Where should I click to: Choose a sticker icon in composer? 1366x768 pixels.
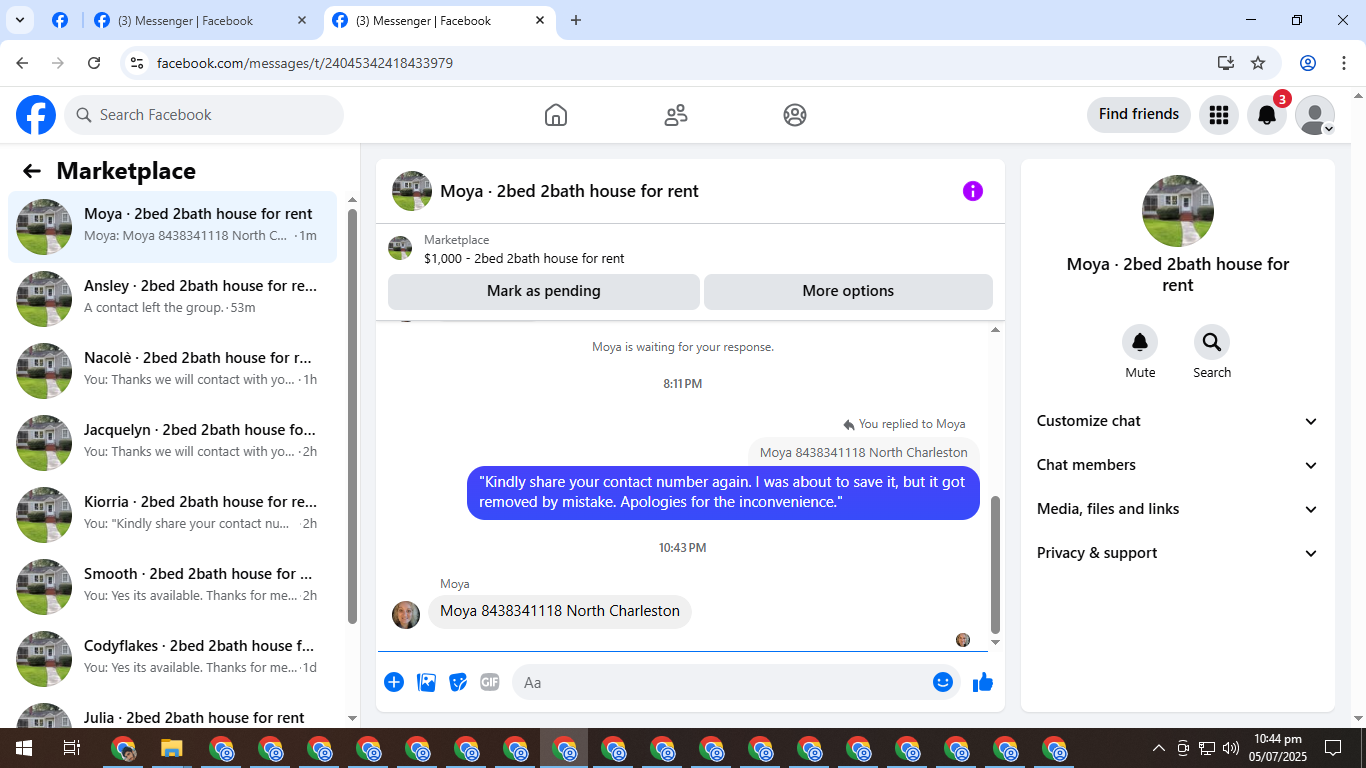458,682
